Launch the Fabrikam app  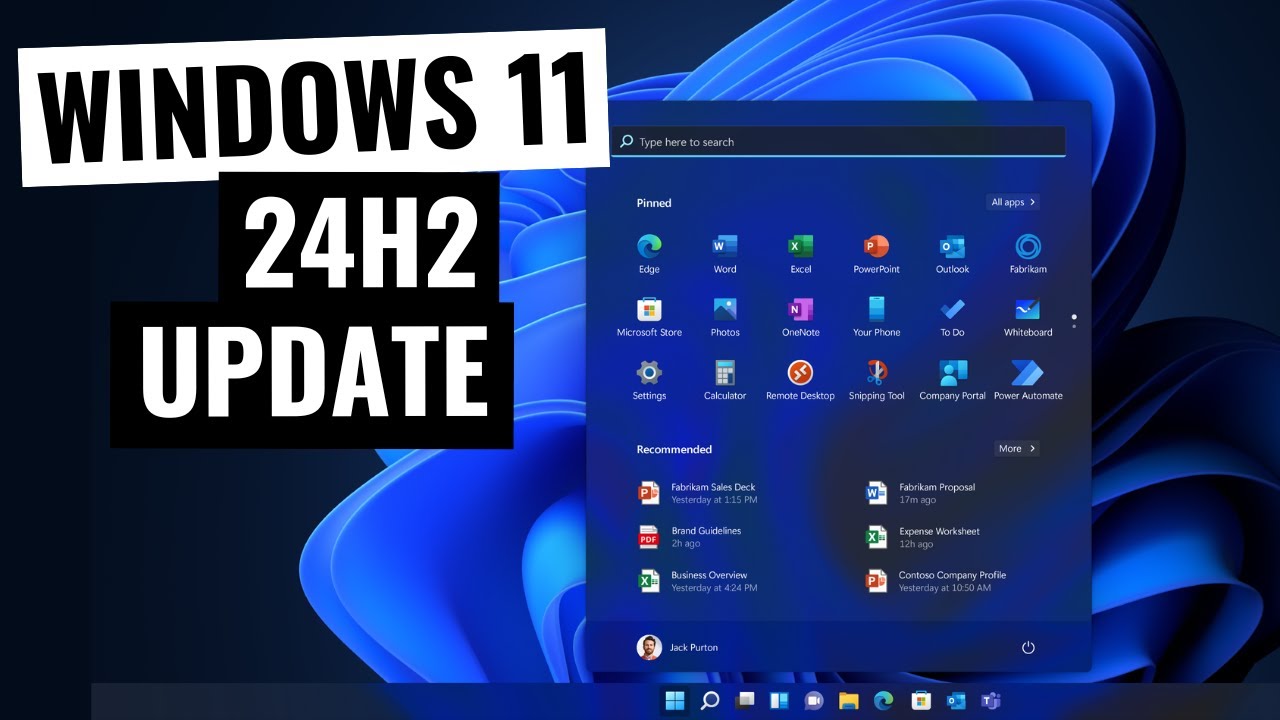(x=1028, y=253)
